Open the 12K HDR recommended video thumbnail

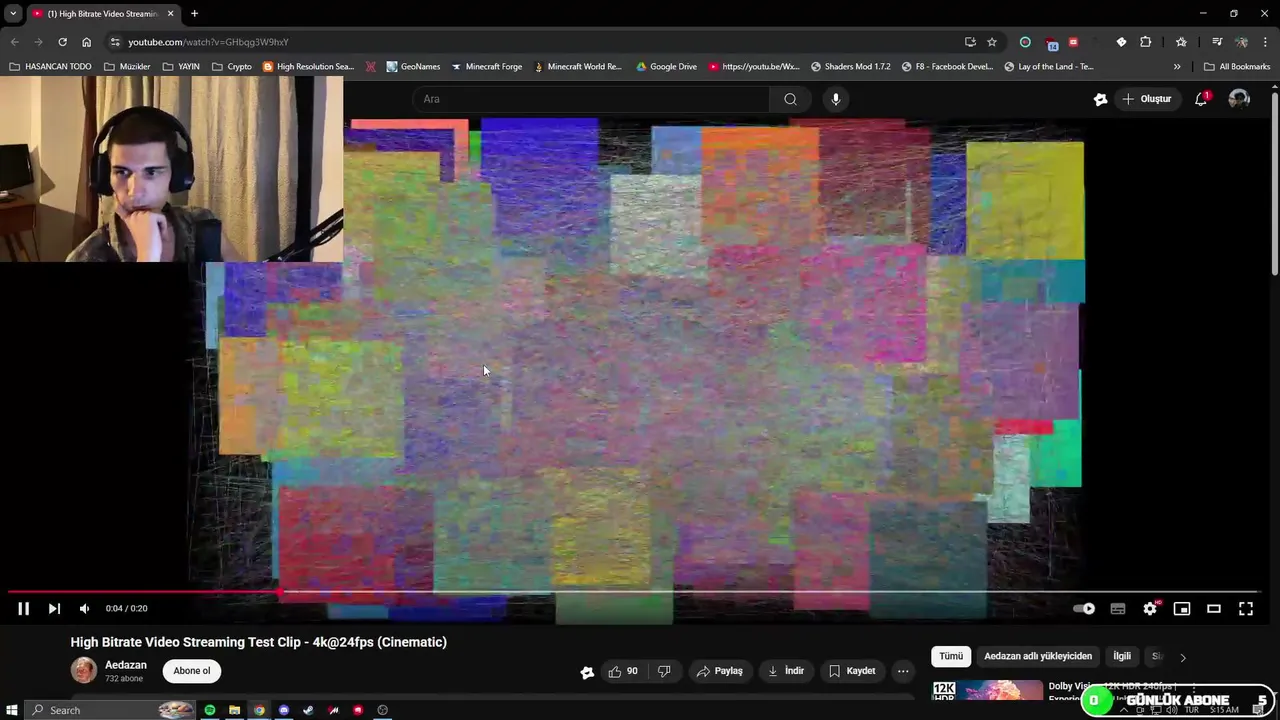988,690
